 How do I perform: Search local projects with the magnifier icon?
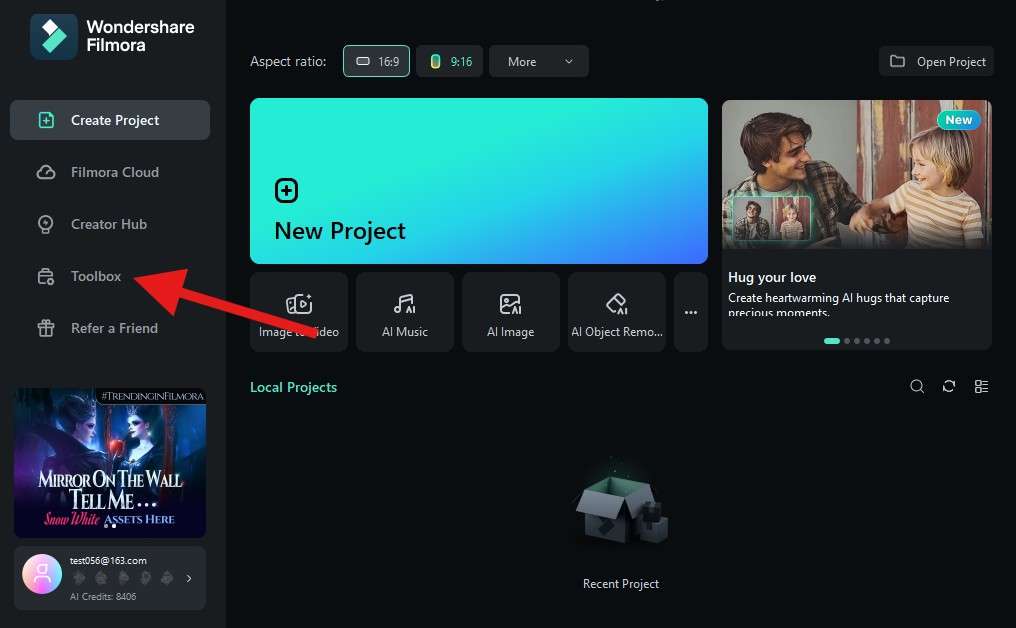(x=917, y=387)
